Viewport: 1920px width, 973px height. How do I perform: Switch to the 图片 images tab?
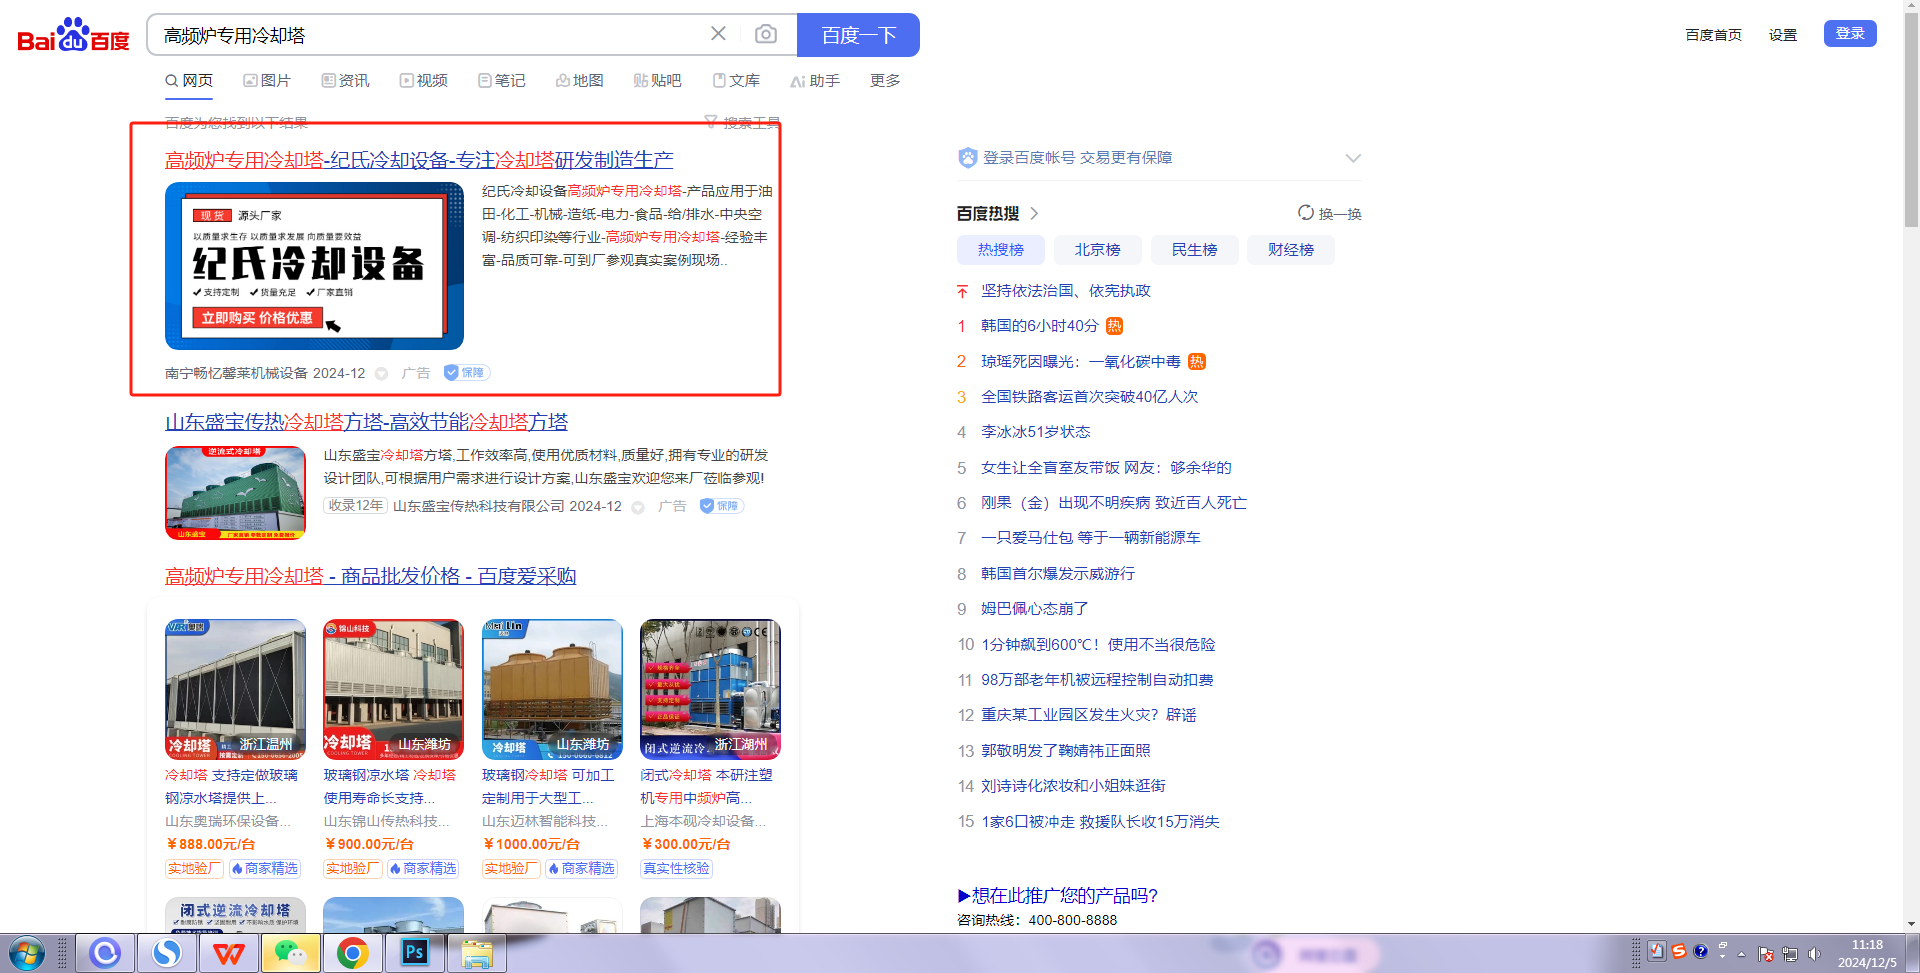pyautogui.click(x=267, y=81)
